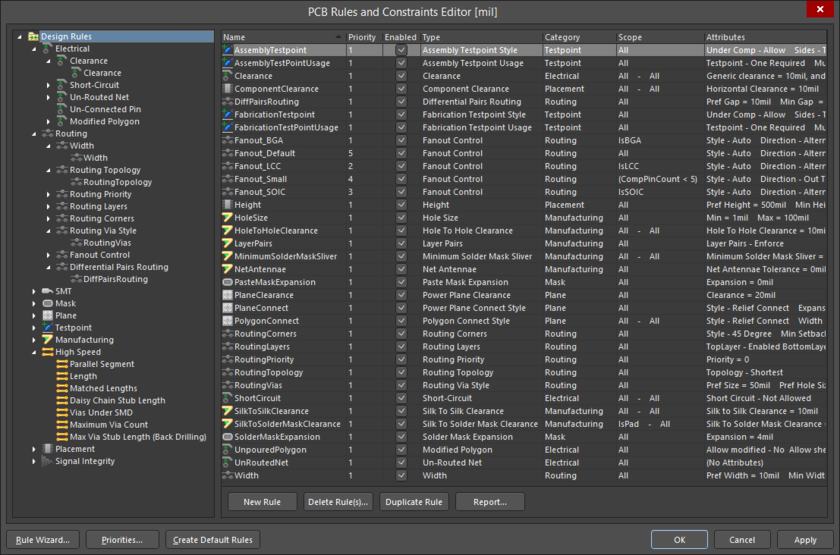Click the Mask category icon in tree
This screenshot has height=555, width=840.
(x=47, y=303)
